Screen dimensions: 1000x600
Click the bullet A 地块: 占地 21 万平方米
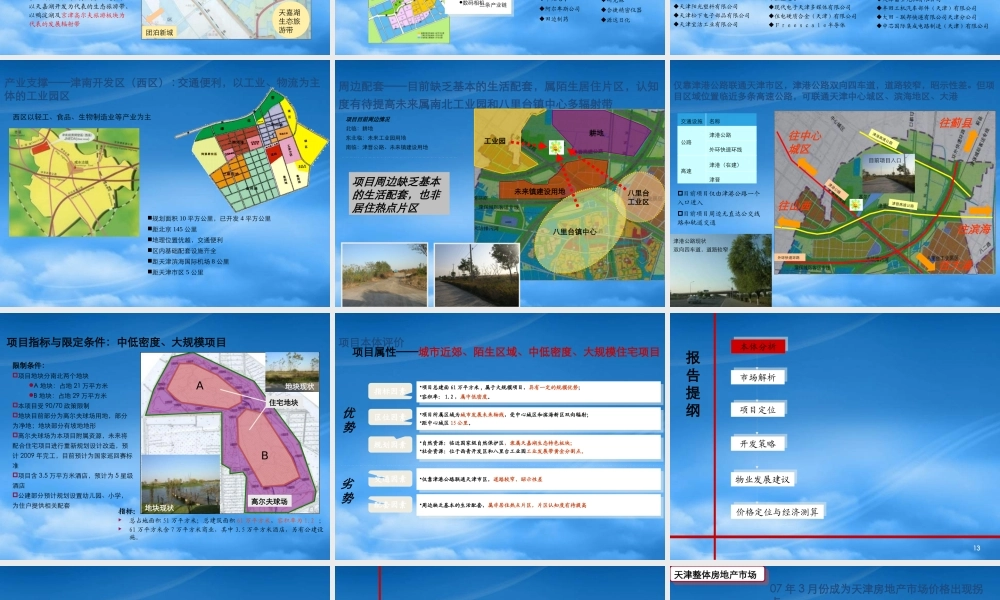tap(68, 386)
